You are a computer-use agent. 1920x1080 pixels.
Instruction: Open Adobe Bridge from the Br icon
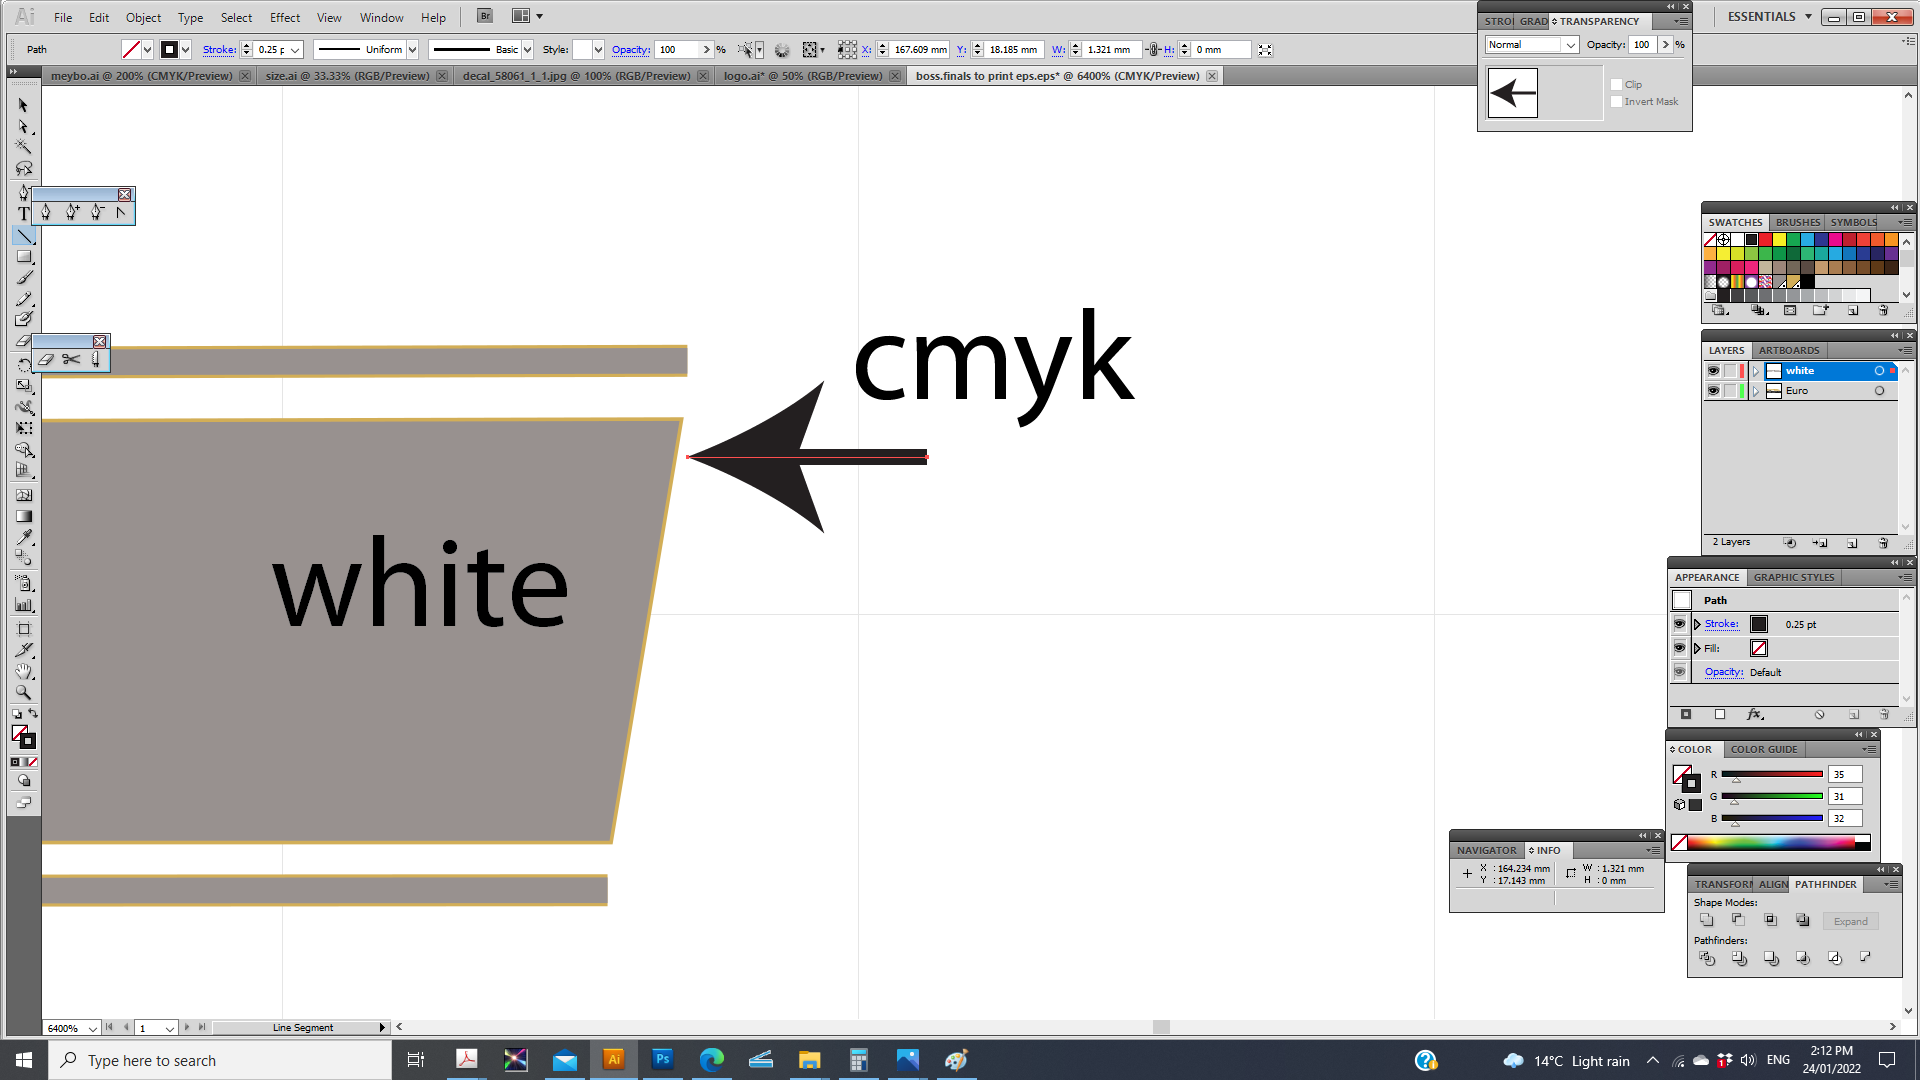pyautogui.click(x=485, y=16)
